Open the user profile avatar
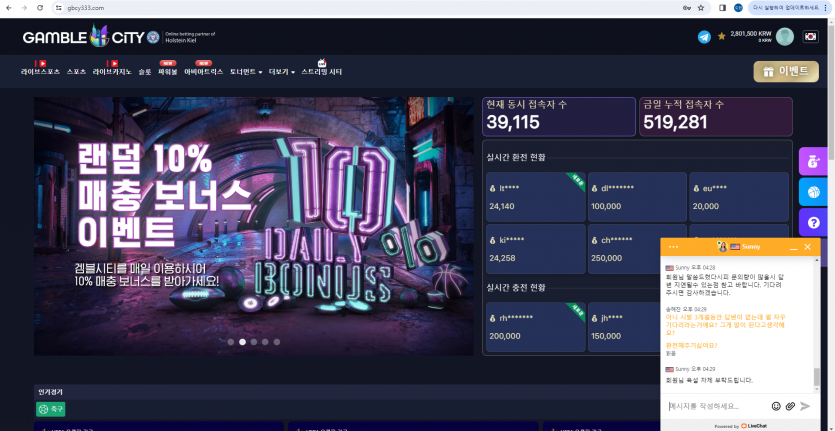The image size is (835, 431). click(x=784, y=37)
